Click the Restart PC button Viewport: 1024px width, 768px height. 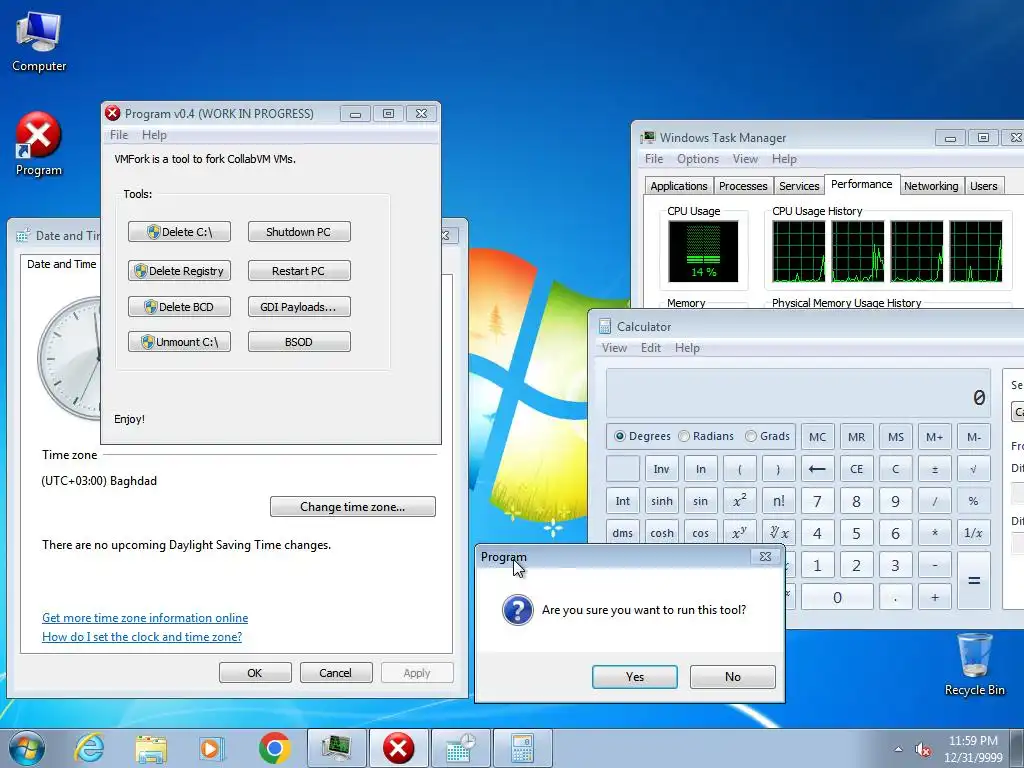click(299, 270)
